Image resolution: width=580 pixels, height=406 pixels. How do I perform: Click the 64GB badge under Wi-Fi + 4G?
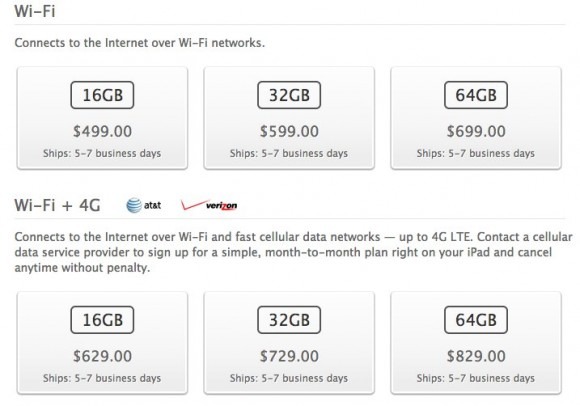pyautogui.click(x=476, y=320)
